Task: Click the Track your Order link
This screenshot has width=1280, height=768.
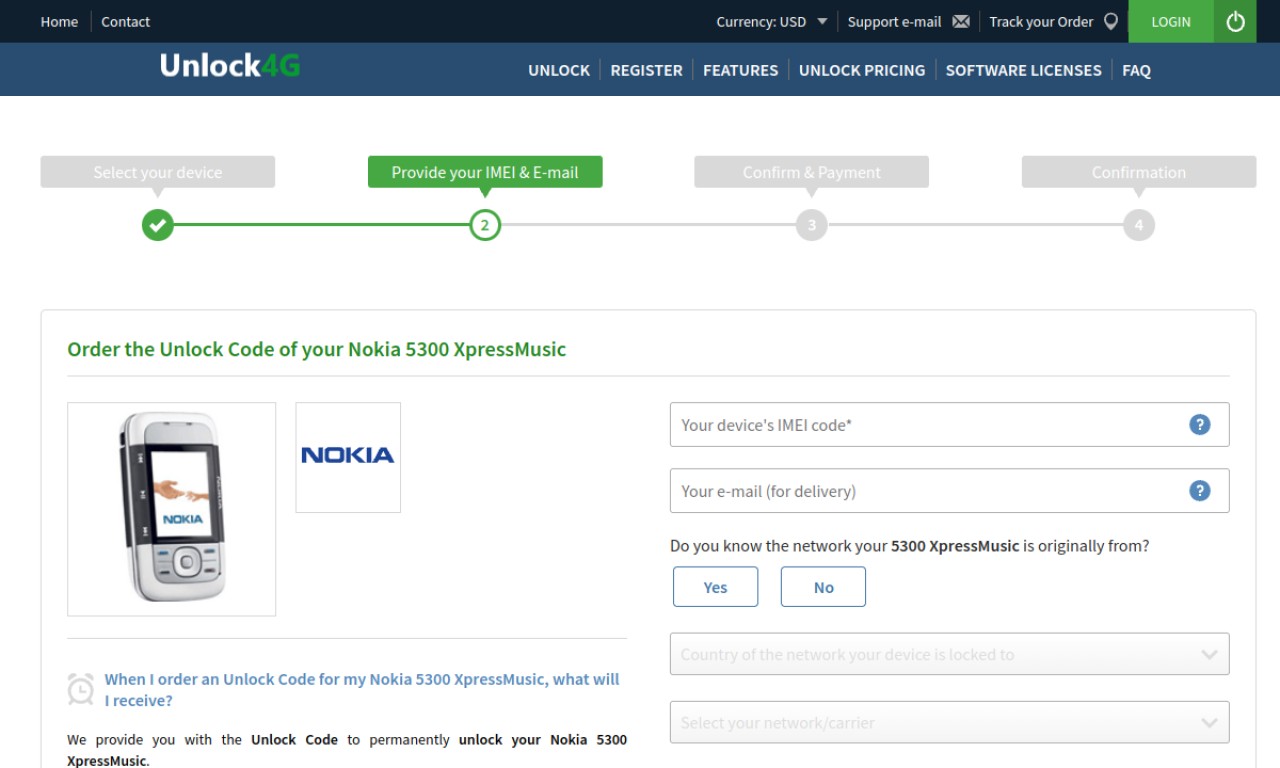Action: pyautogui.click(x=1041, y=22)
